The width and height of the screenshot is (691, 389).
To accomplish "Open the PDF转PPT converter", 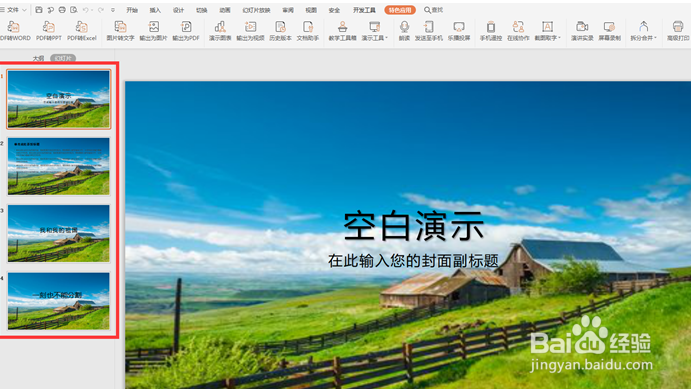I will (x=48, y=31).
